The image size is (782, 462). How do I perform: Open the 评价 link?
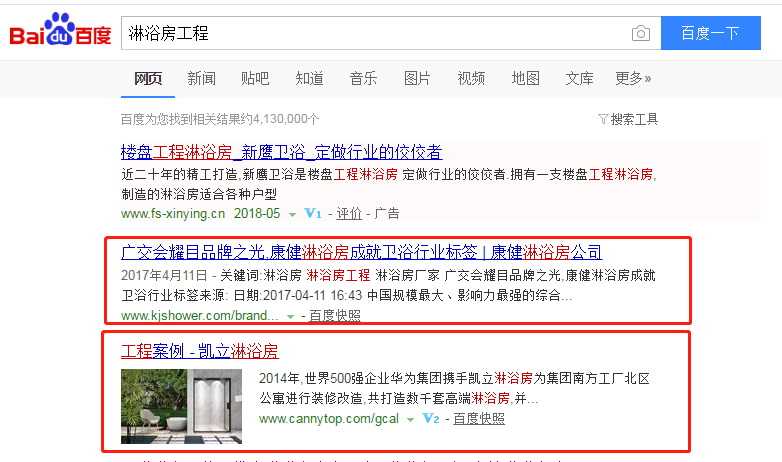(x=349, y=214)
